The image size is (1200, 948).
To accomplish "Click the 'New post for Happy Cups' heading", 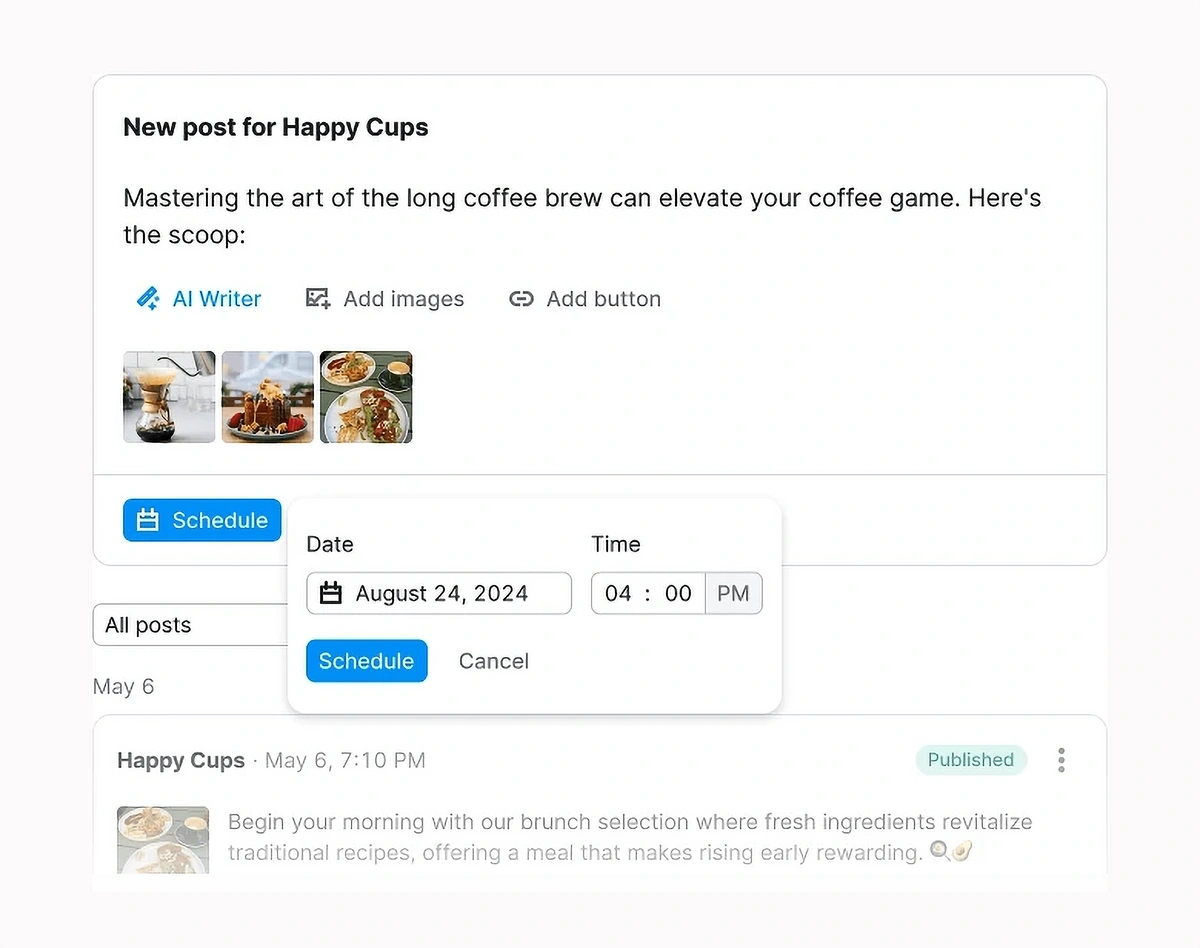I will [276, 127].
